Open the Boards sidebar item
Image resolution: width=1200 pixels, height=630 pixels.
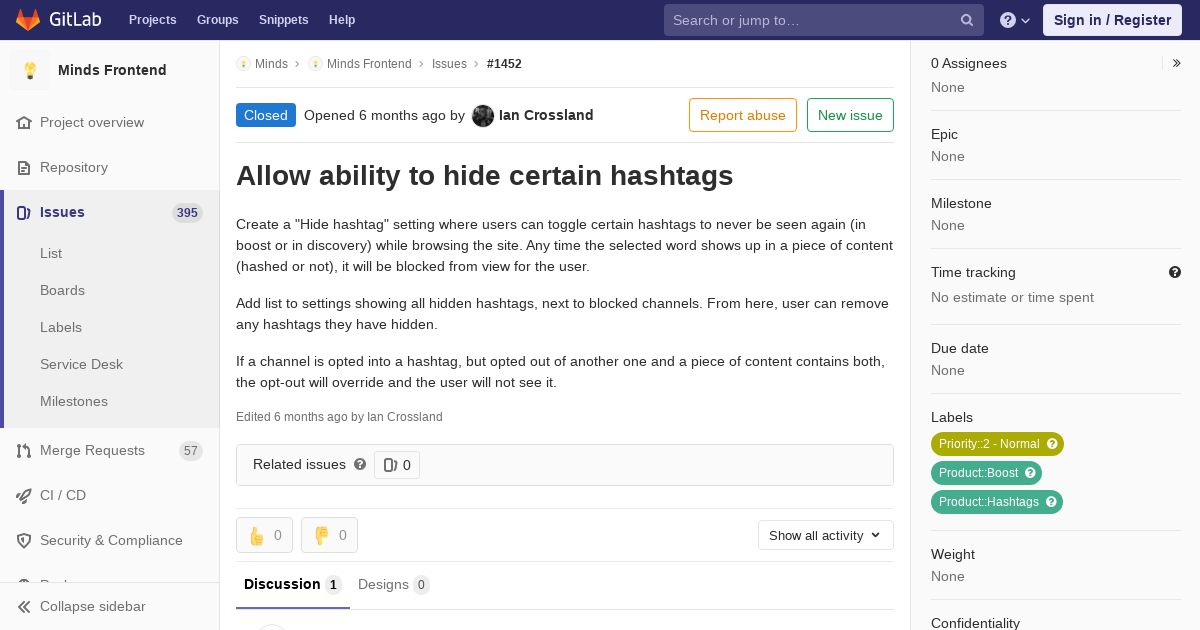62,290
